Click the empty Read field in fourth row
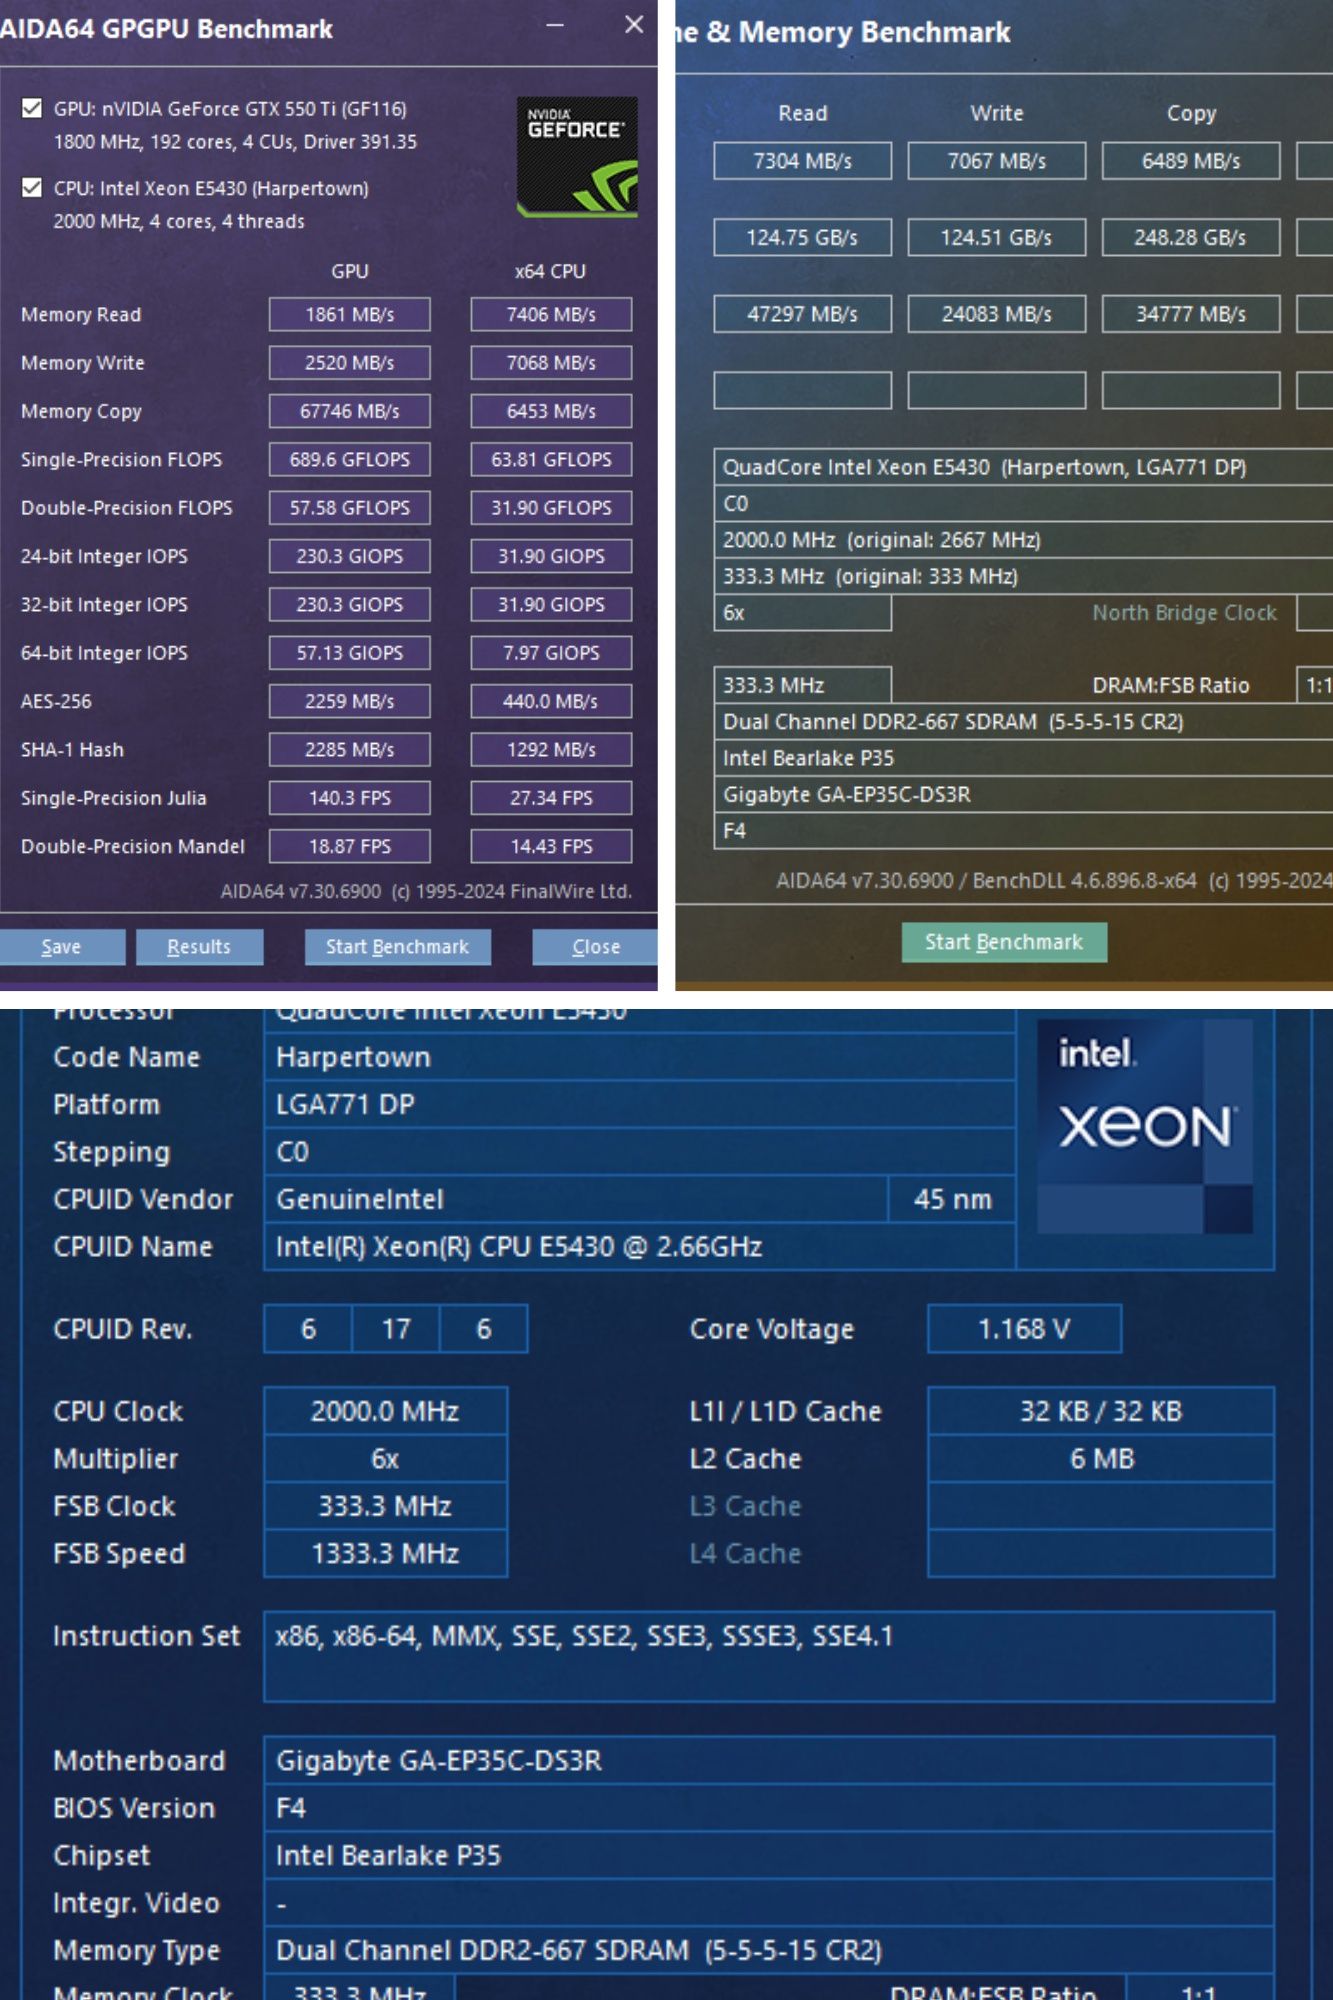Image resolution: width=1333 pixels, height=2000 pixels. pos(802,390)
